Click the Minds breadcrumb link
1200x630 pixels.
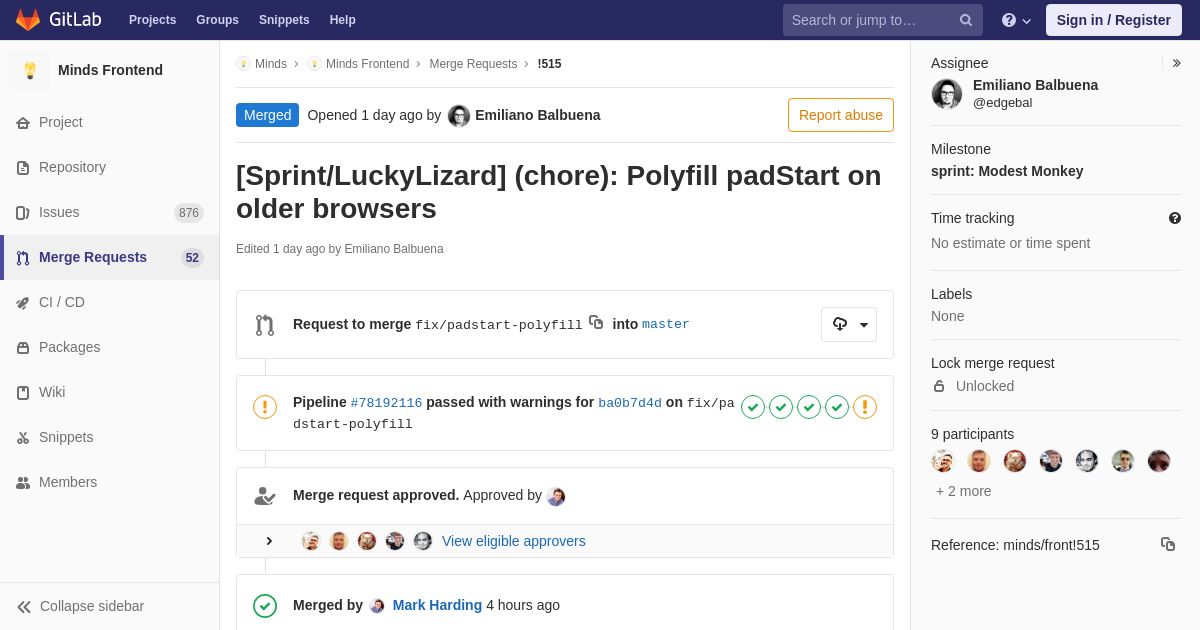click(271, 64)
